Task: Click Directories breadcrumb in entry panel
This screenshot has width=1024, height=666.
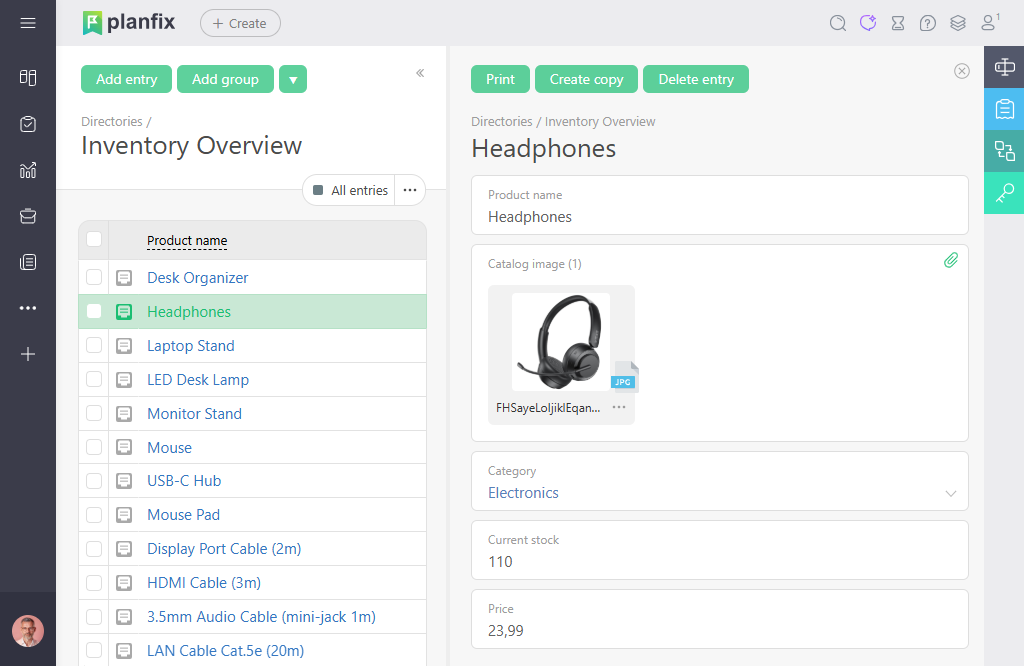Action: pos(502,121)
